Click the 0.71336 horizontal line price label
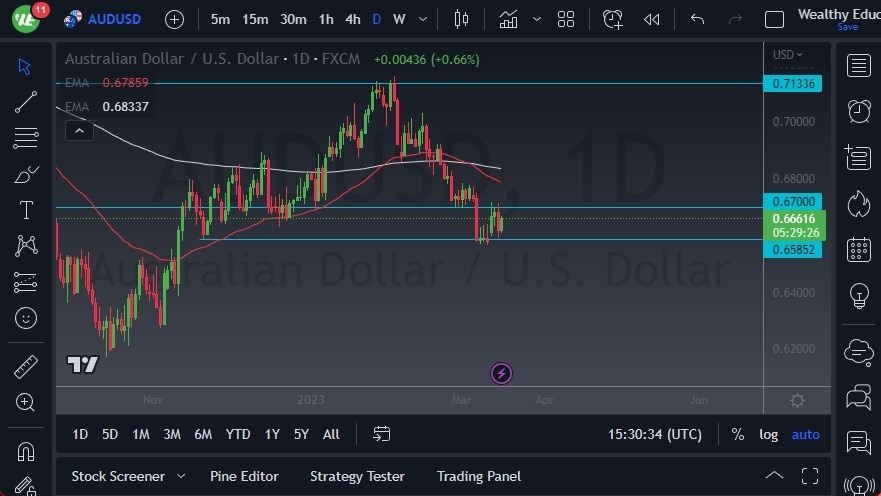 (x=793, y=84)
